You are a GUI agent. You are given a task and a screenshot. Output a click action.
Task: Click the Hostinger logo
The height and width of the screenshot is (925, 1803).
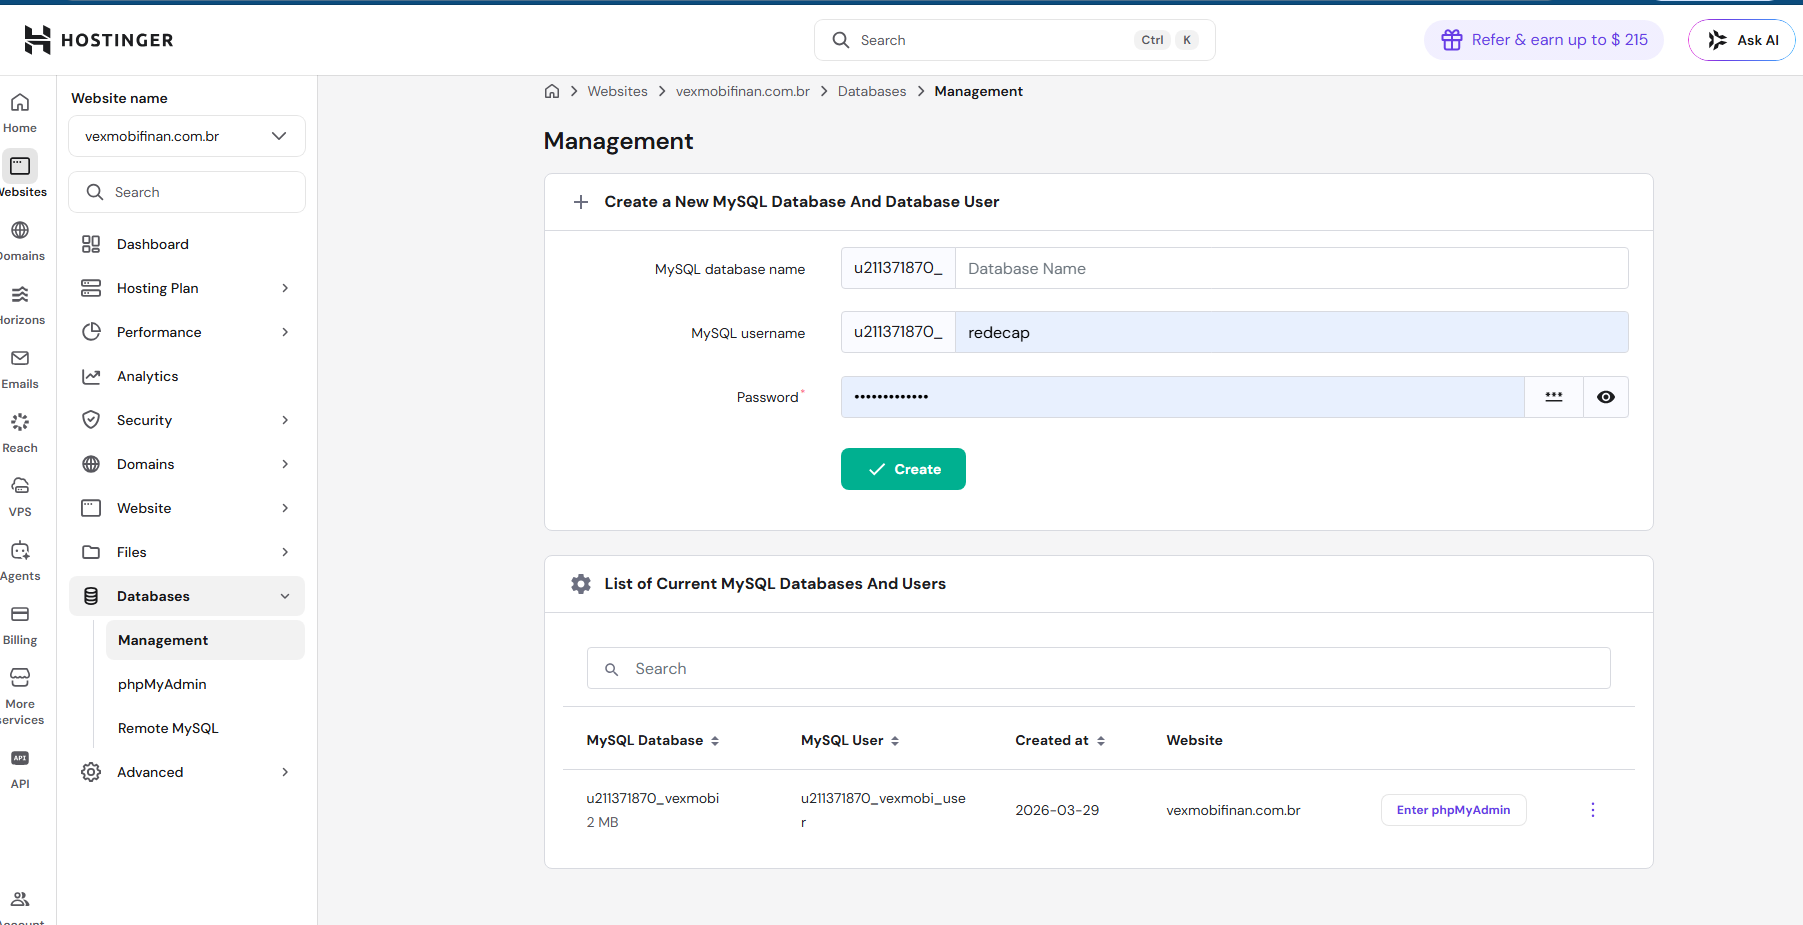click(x=99, y=40)
